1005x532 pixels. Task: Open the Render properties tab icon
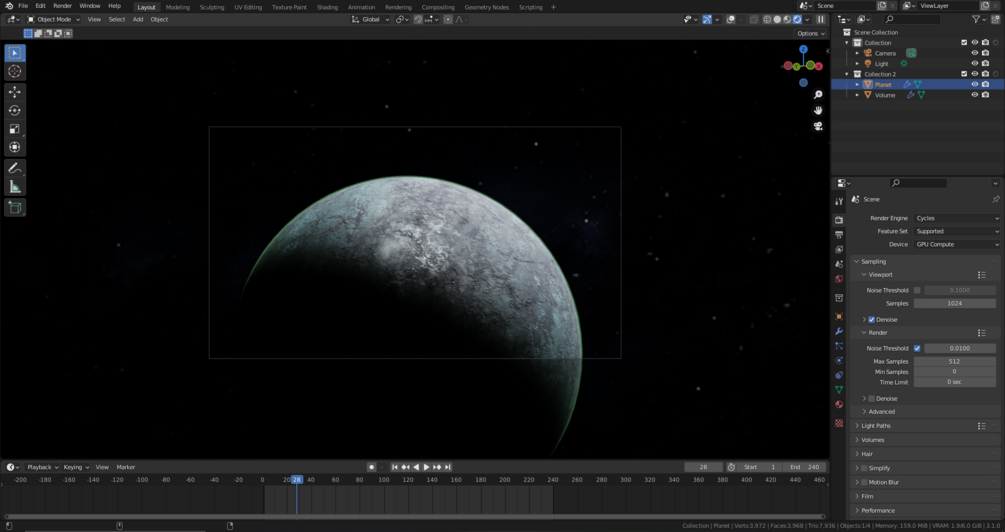pyautogui.click(x=839, y=220)
